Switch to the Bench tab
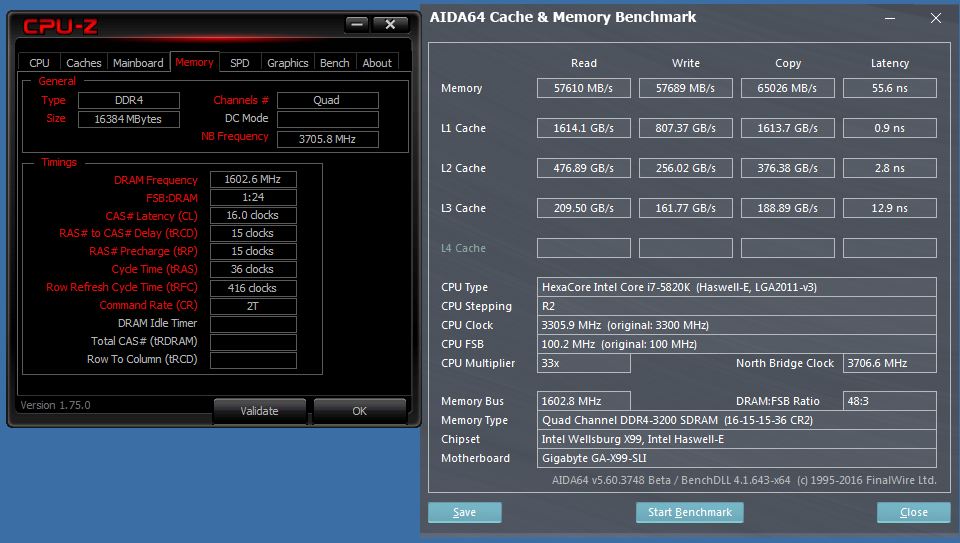This screenshot has width=960, height=543. pos(334,63)
